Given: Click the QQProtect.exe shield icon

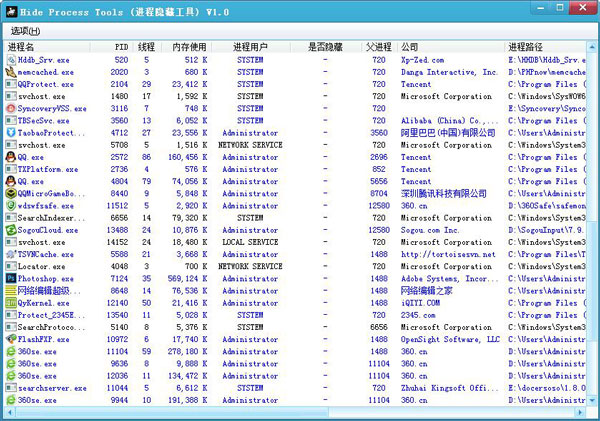Looking at the screenshot, I should (11, 84).
